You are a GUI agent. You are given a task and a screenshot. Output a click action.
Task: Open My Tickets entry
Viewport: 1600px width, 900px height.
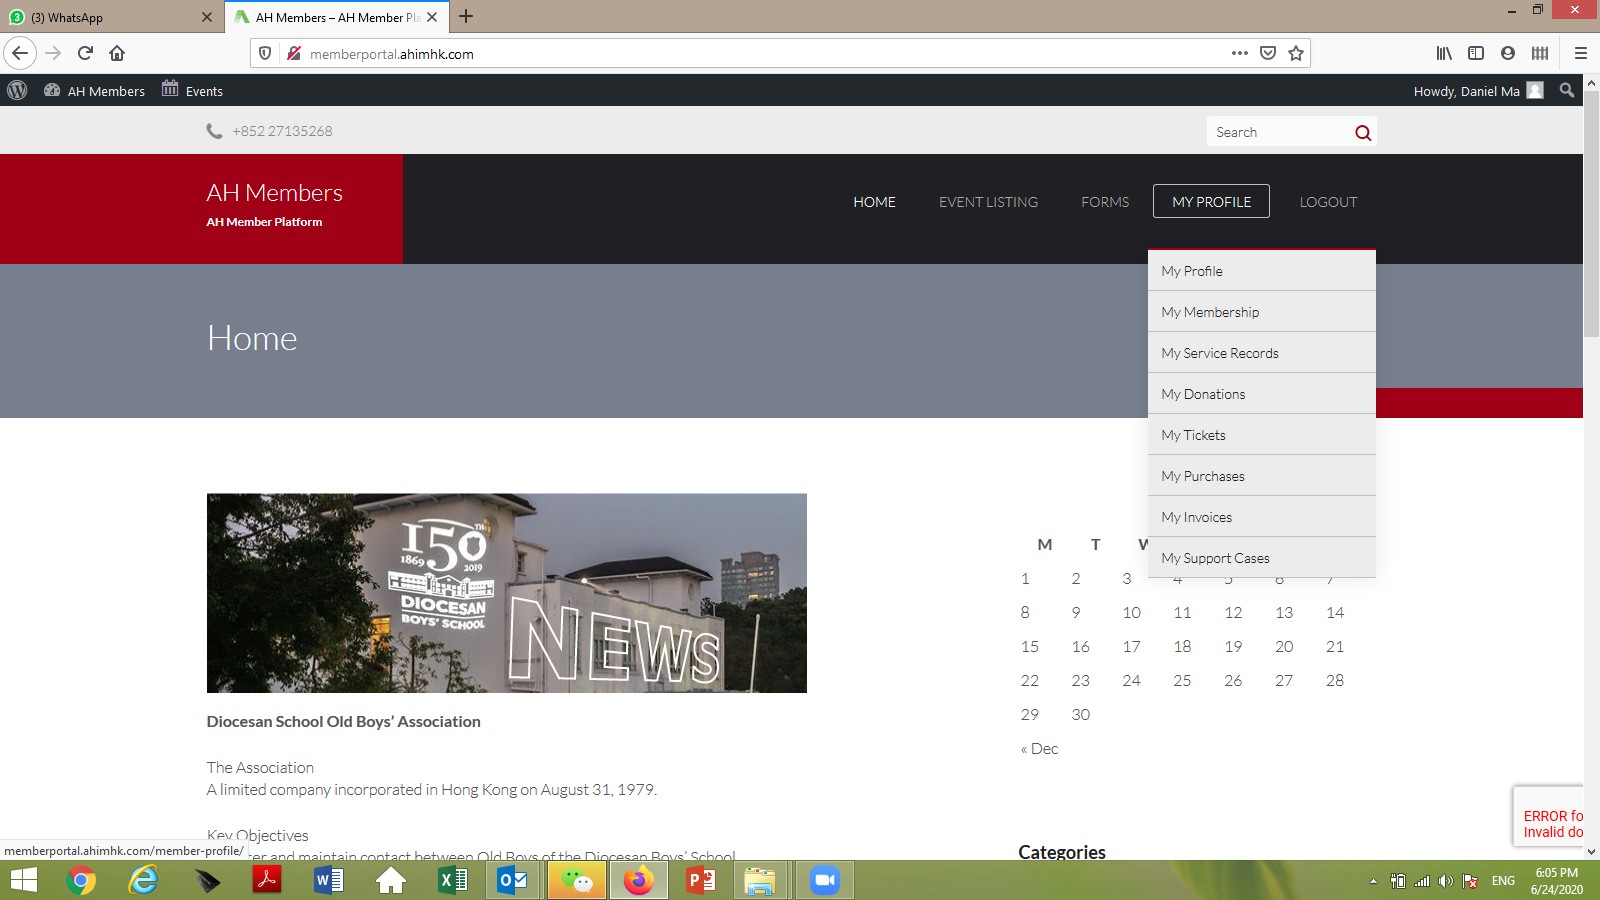pyautogui.click(x=1262, y=435)
